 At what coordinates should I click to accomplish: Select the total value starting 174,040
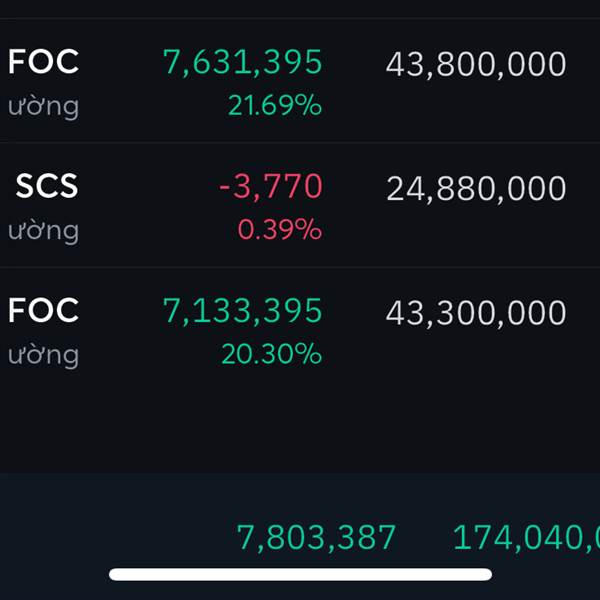point(526,538)
